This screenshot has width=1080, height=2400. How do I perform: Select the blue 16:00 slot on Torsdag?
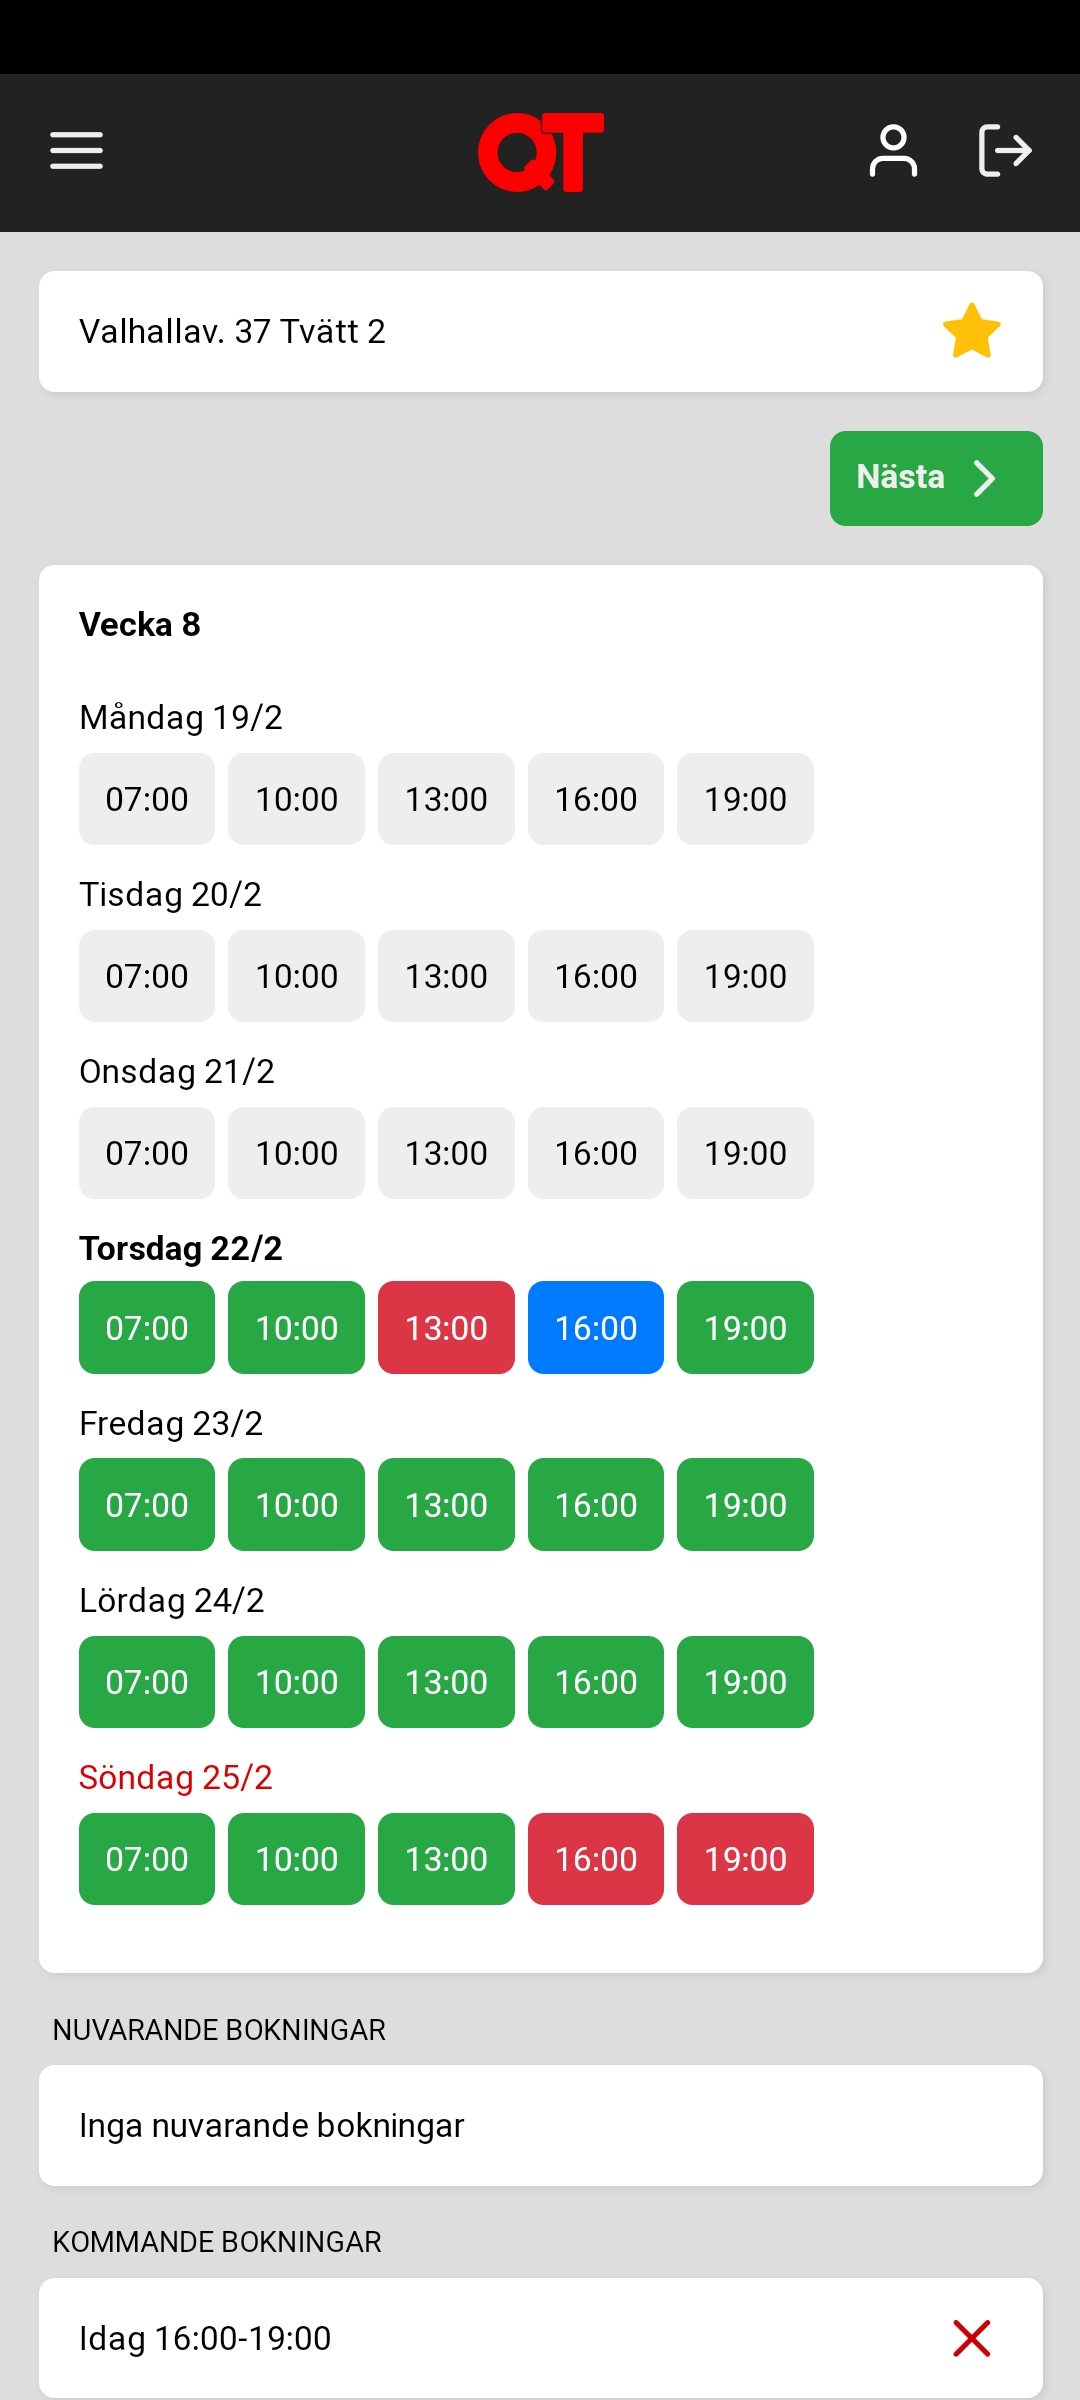(596, 1328)
